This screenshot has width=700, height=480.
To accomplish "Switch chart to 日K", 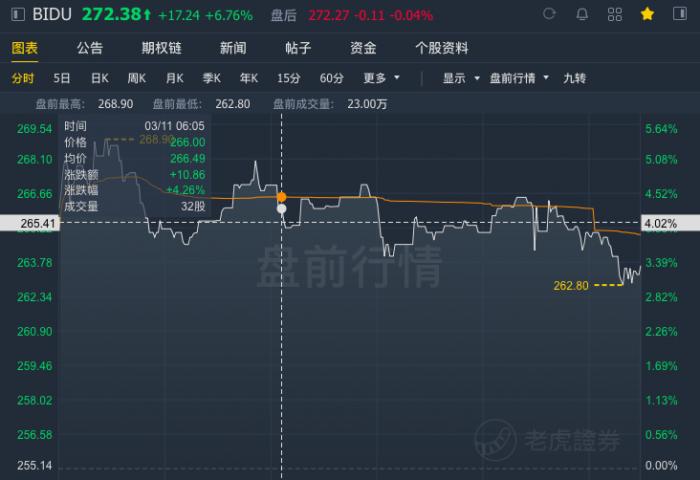I will (x=99, y=78).
